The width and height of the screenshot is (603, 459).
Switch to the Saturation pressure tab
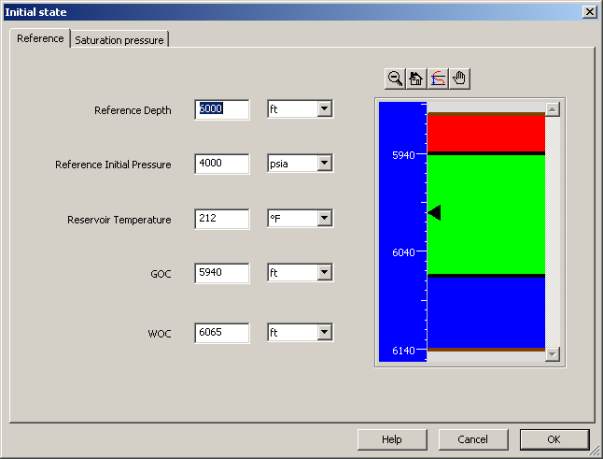pos(120,40)
